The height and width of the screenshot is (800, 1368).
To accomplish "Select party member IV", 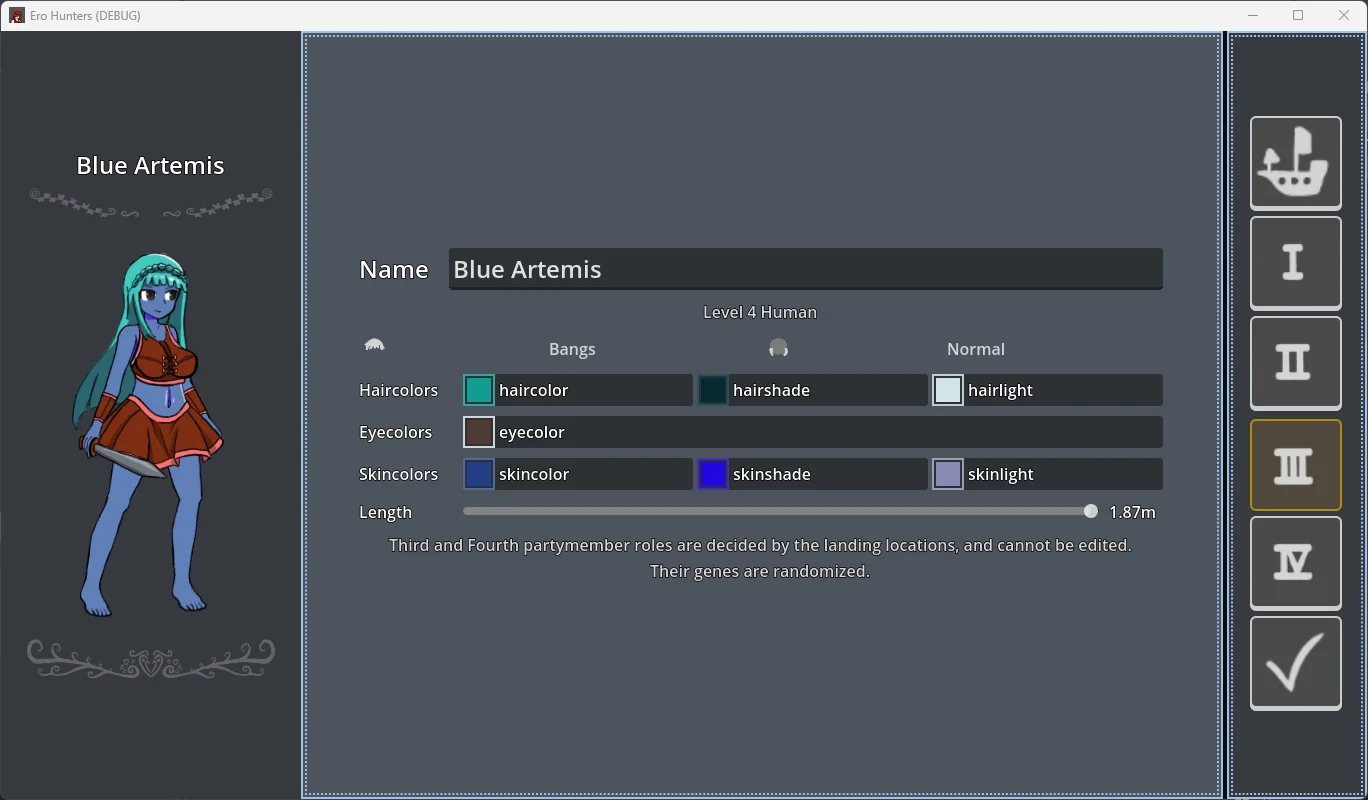I will tap(1295, 563).
